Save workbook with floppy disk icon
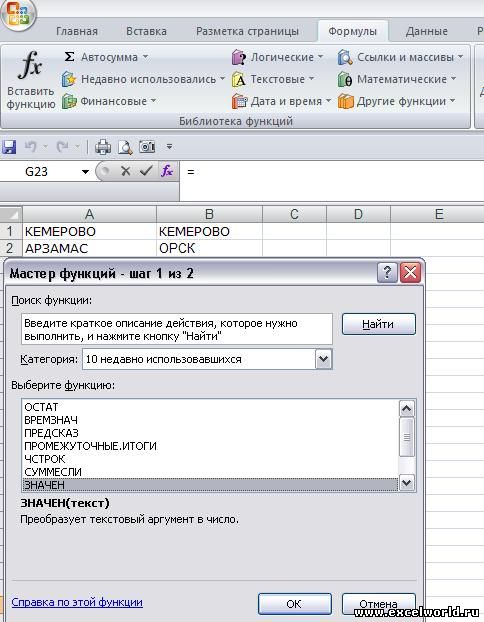The height and width of the screenshot is (622, 484). coord(9,147)
